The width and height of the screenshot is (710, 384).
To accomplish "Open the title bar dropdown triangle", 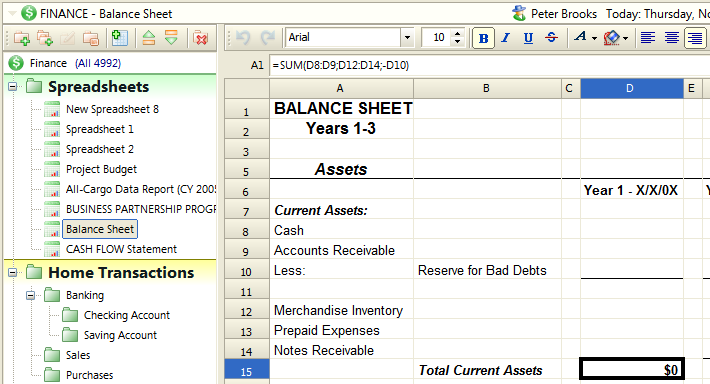I will click(12, 13).
